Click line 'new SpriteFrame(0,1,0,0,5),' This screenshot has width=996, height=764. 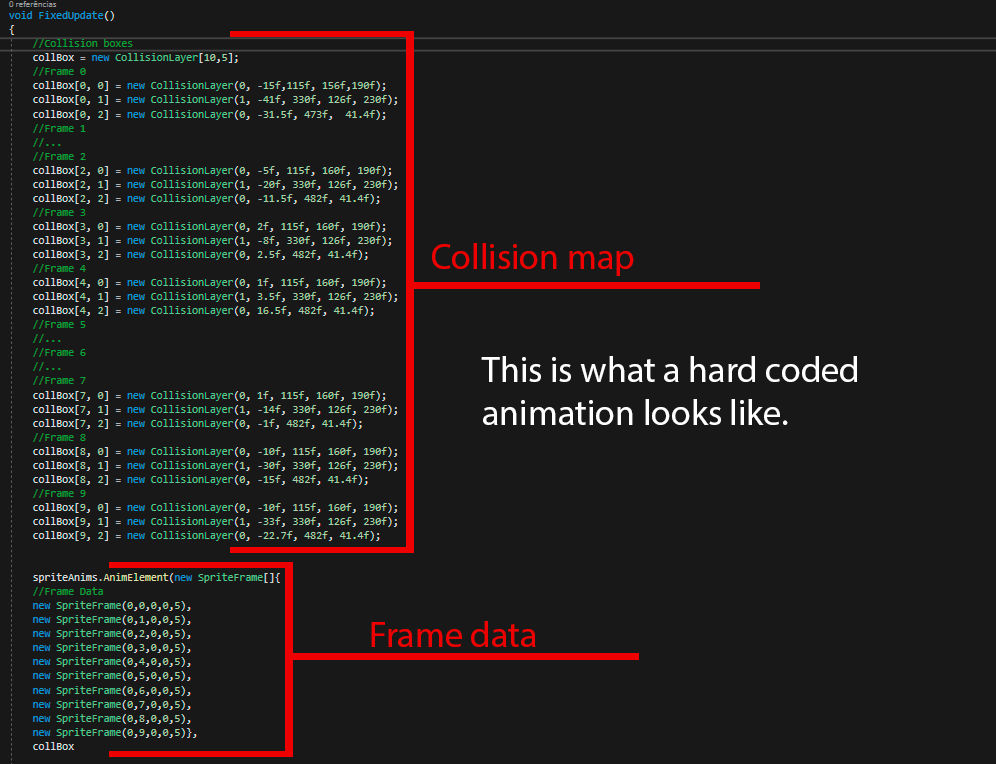[112, 619]
